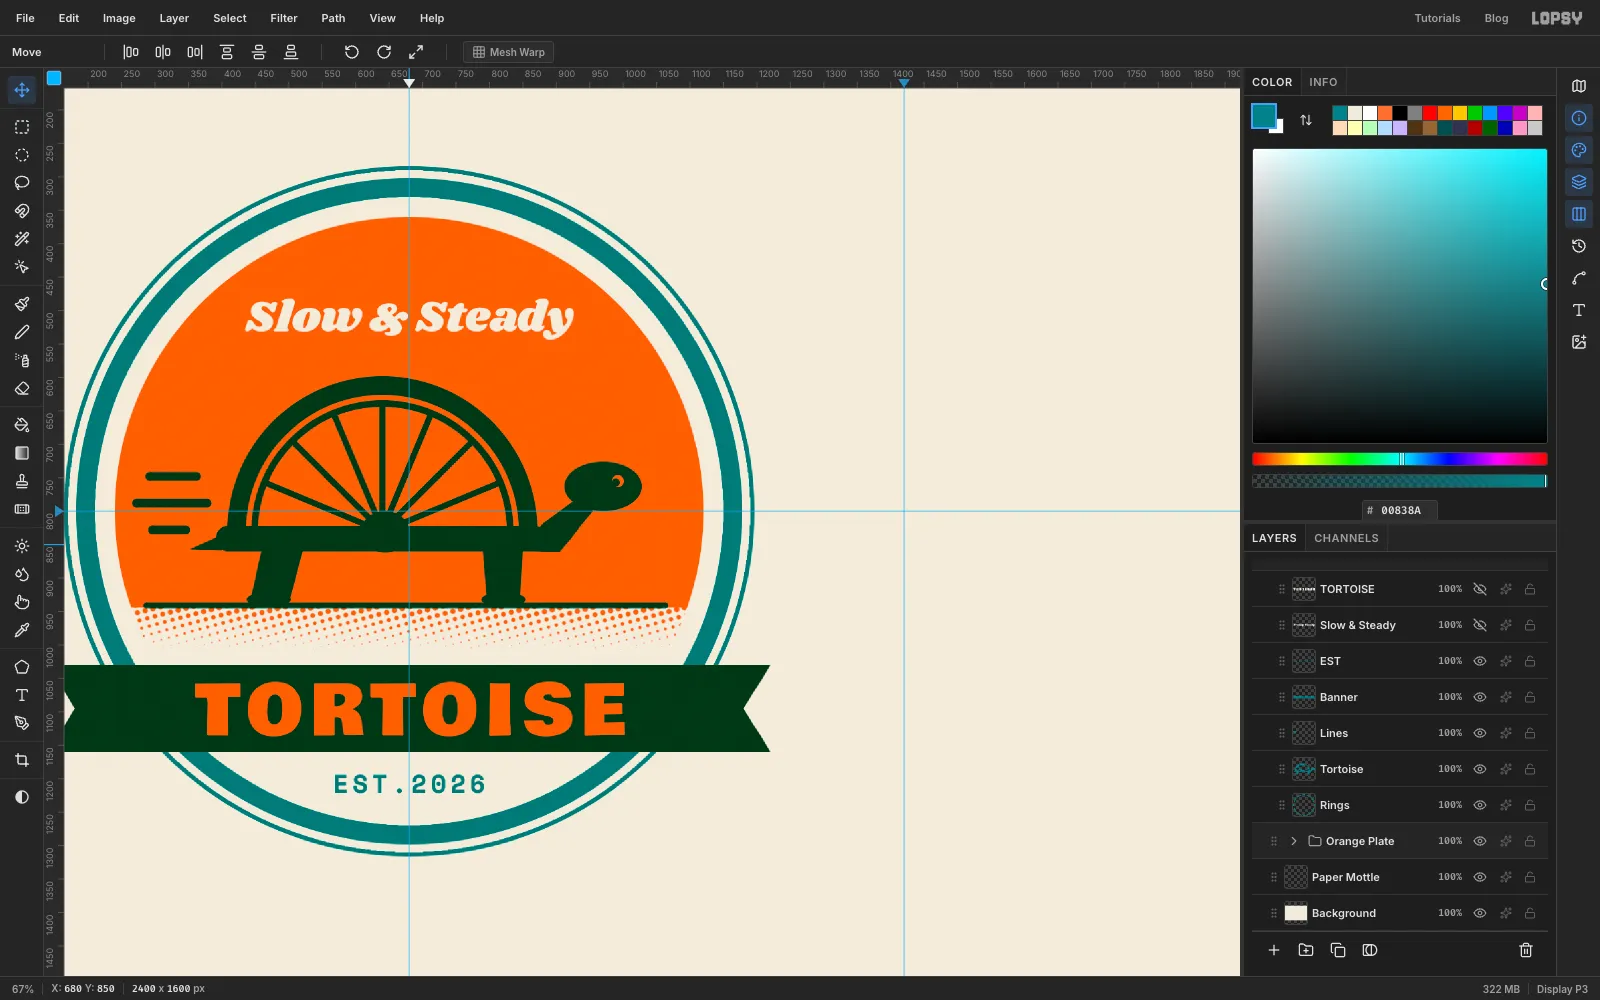Select the Paint Bucket tool

point(22,425)
